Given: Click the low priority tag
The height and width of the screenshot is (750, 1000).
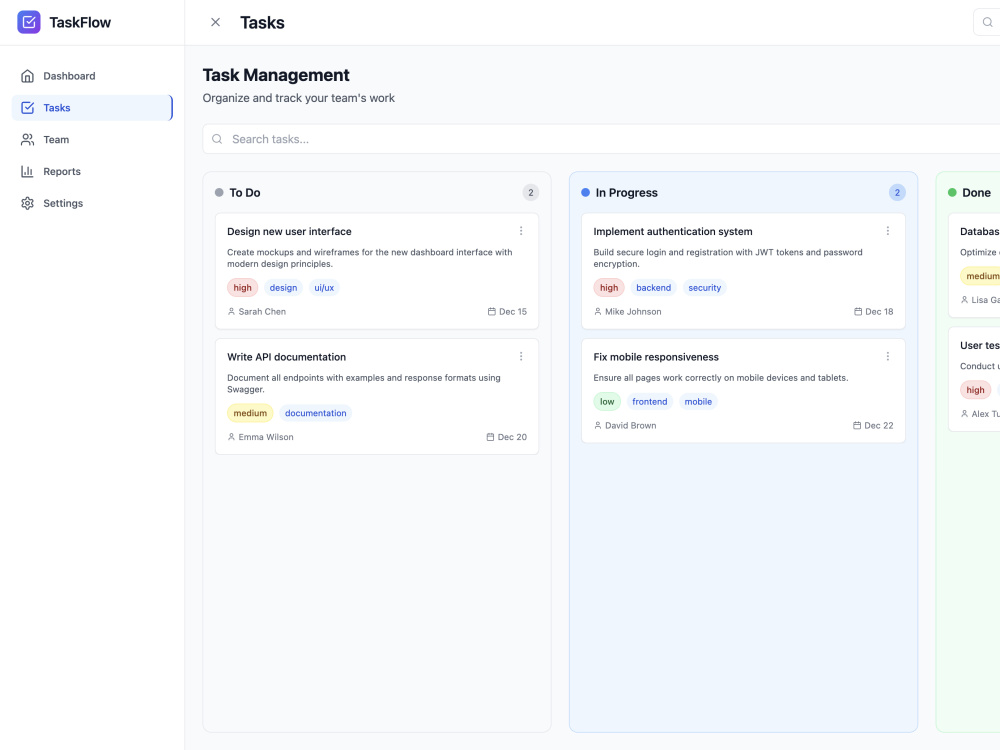Looking at the screenshot, I should coord(607,402).
